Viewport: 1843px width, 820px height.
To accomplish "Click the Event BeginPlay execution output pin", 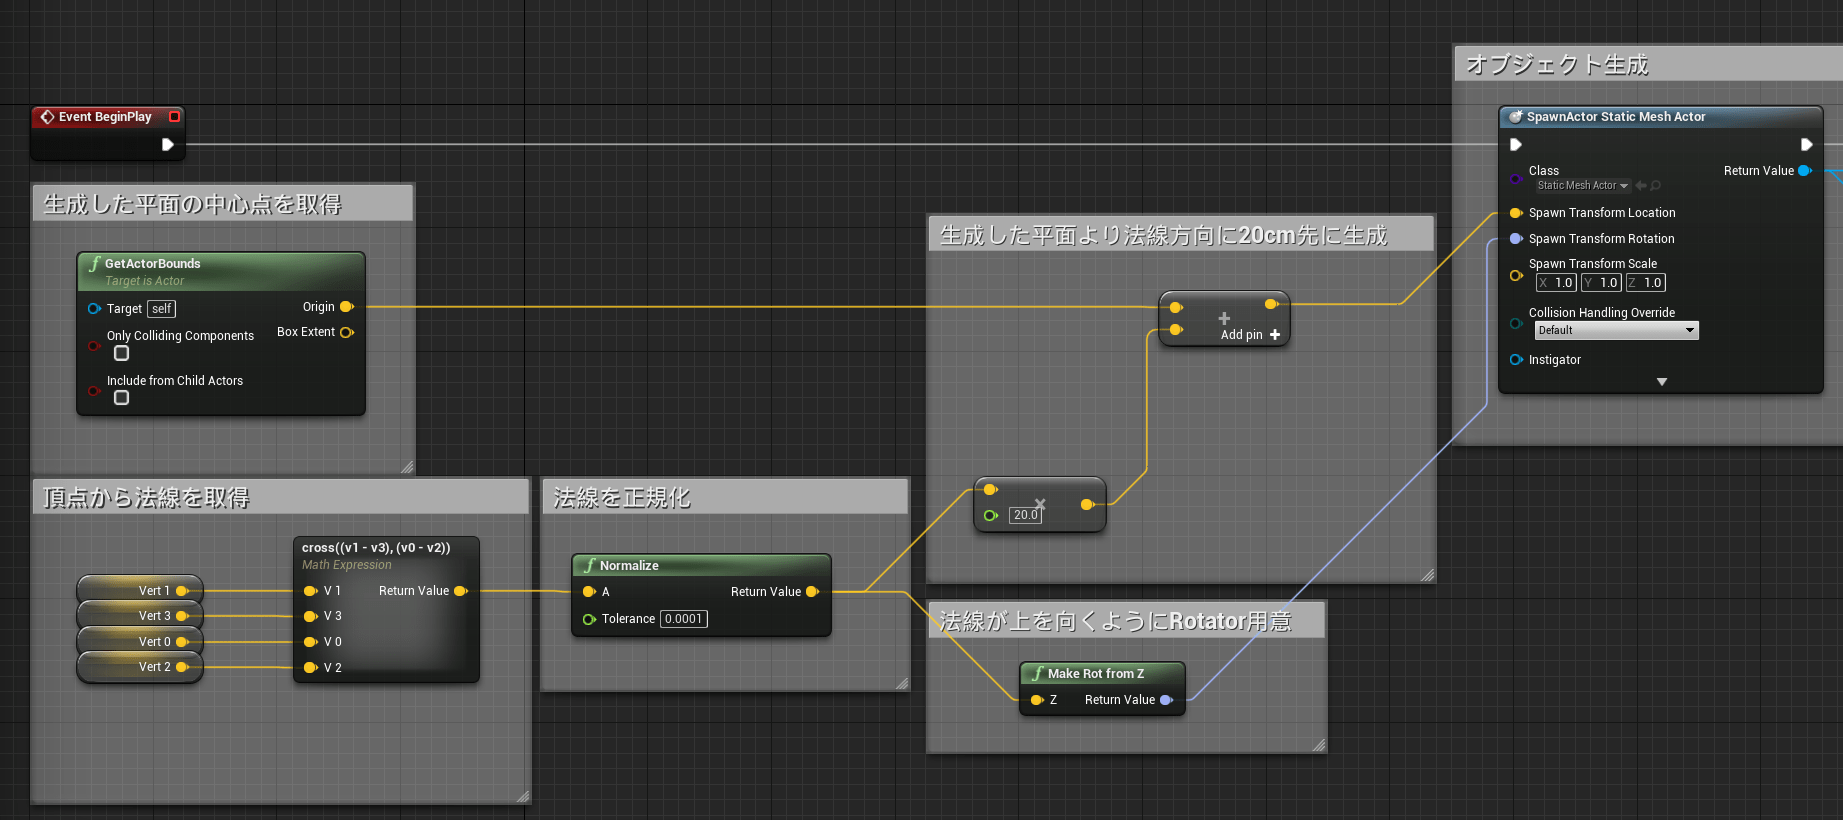I will 168,145.
